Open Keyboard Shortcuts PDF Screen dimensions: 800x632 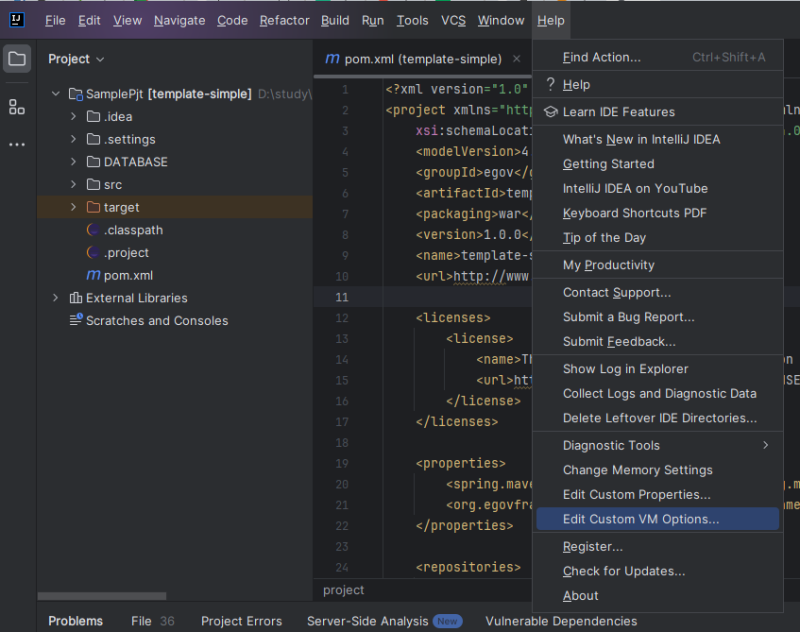coord(658,213)
